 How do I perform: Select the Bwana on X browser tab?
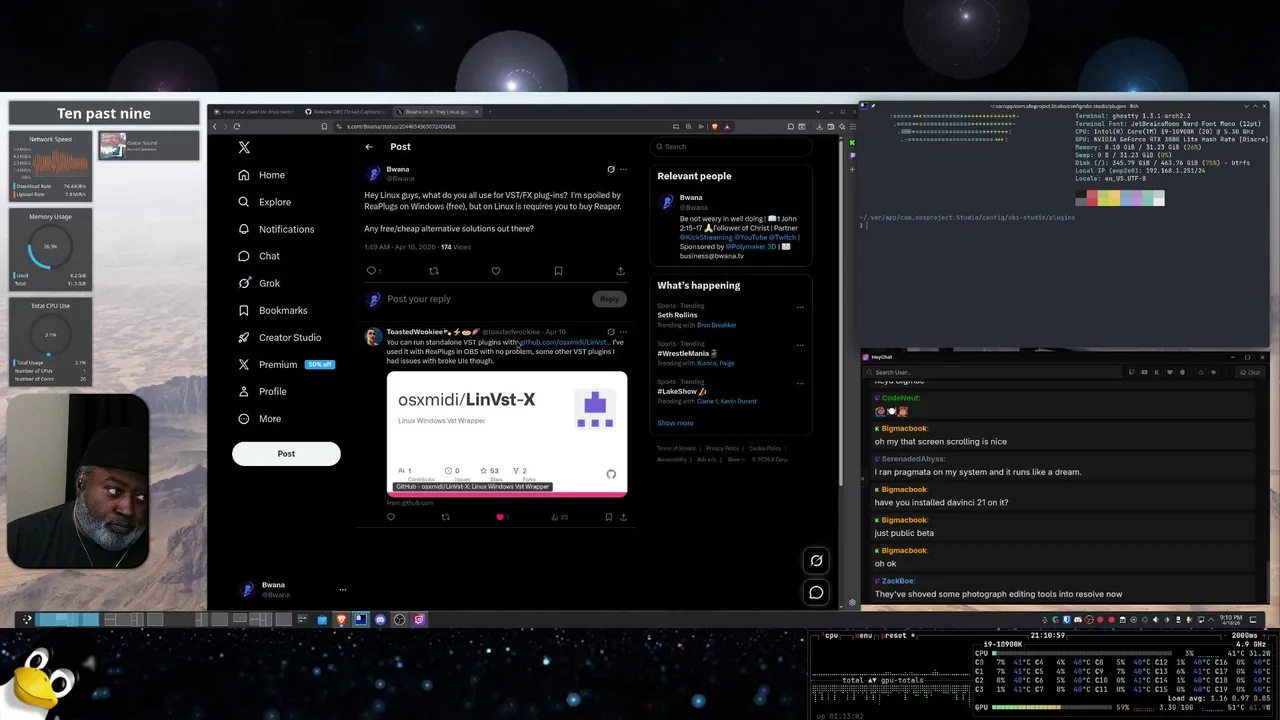point(437,112)
